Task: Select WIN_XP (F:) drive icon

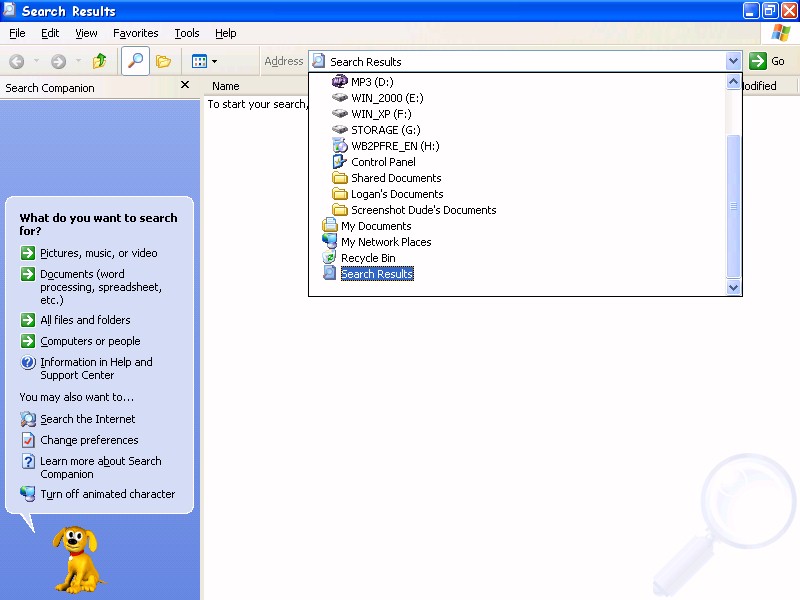Action: click(x=339, y=114)
